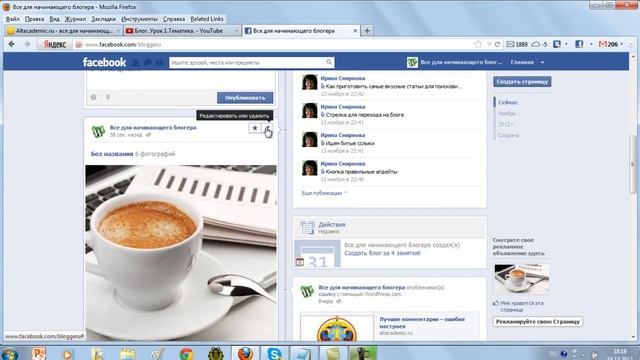
Task: Switch to the YouTube 'Блог. Урок 1' tab
Action: click(x=182, y=31)
